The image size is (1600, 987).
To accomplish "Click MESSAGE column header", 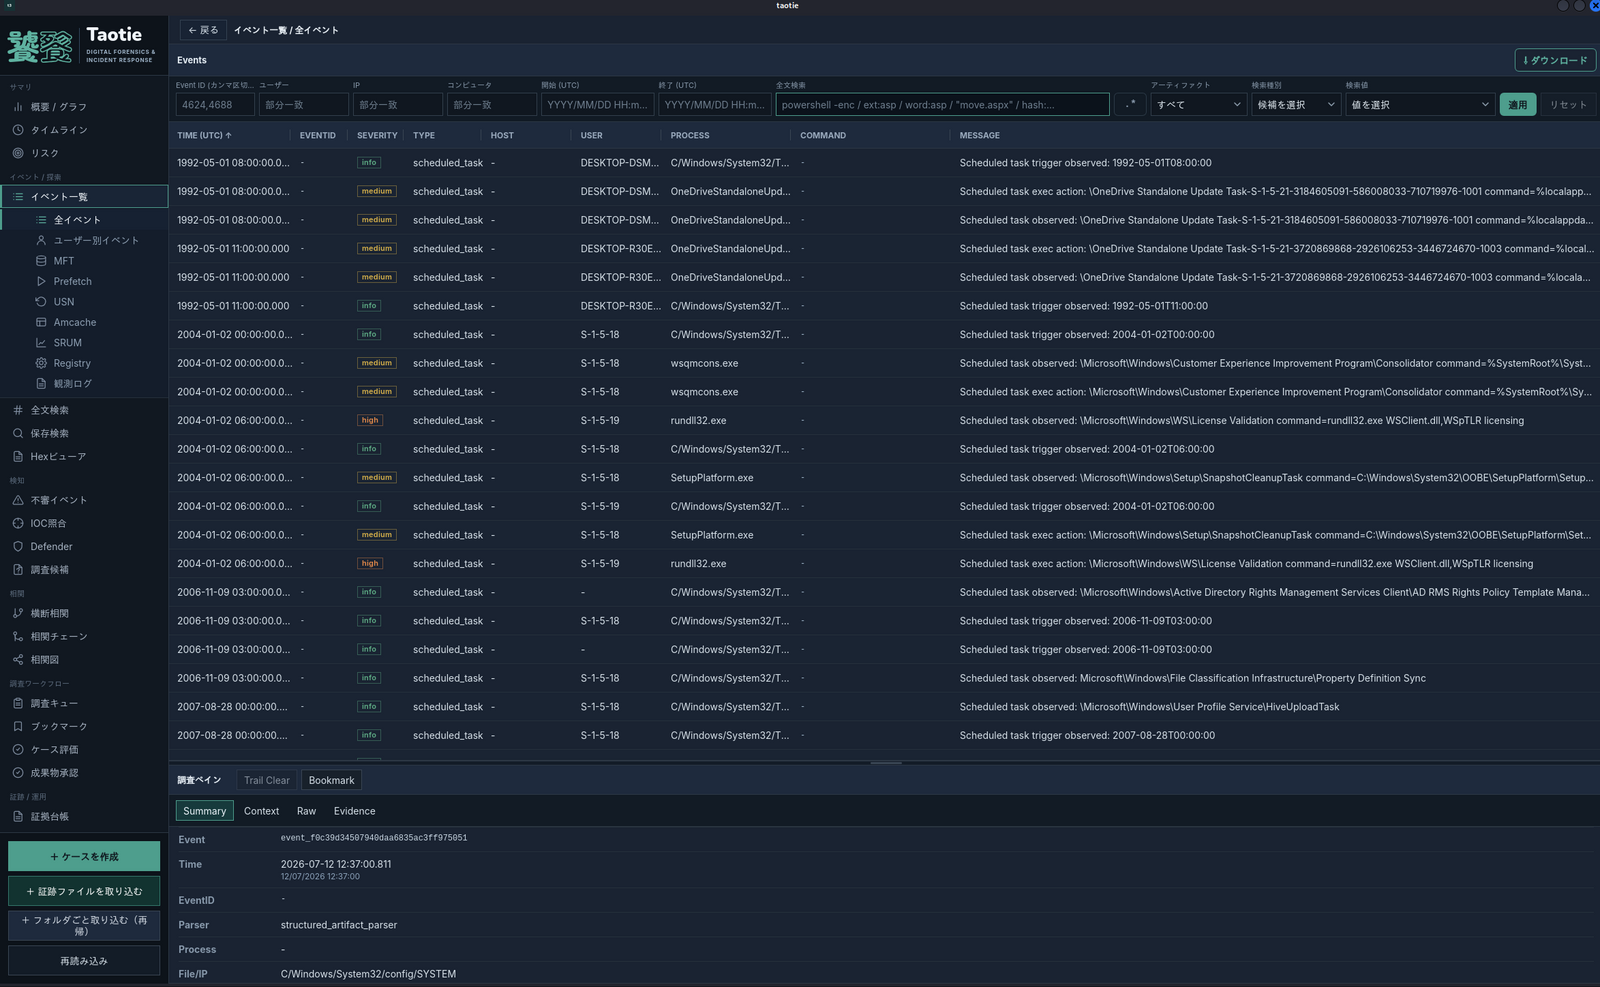I will pyautogui.click(x=979, y=135).
